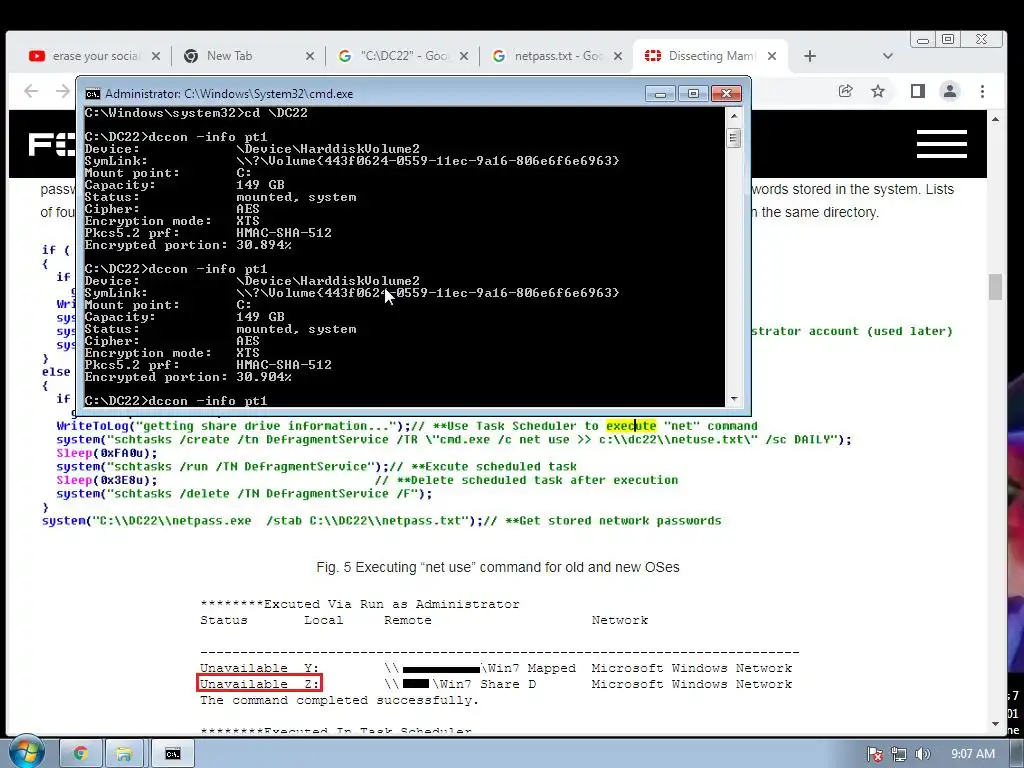This screenshot has width=1024, height=768.
Task: Click the 'Sleep(0xFA0u);' code line
Action: coord(107,453)
